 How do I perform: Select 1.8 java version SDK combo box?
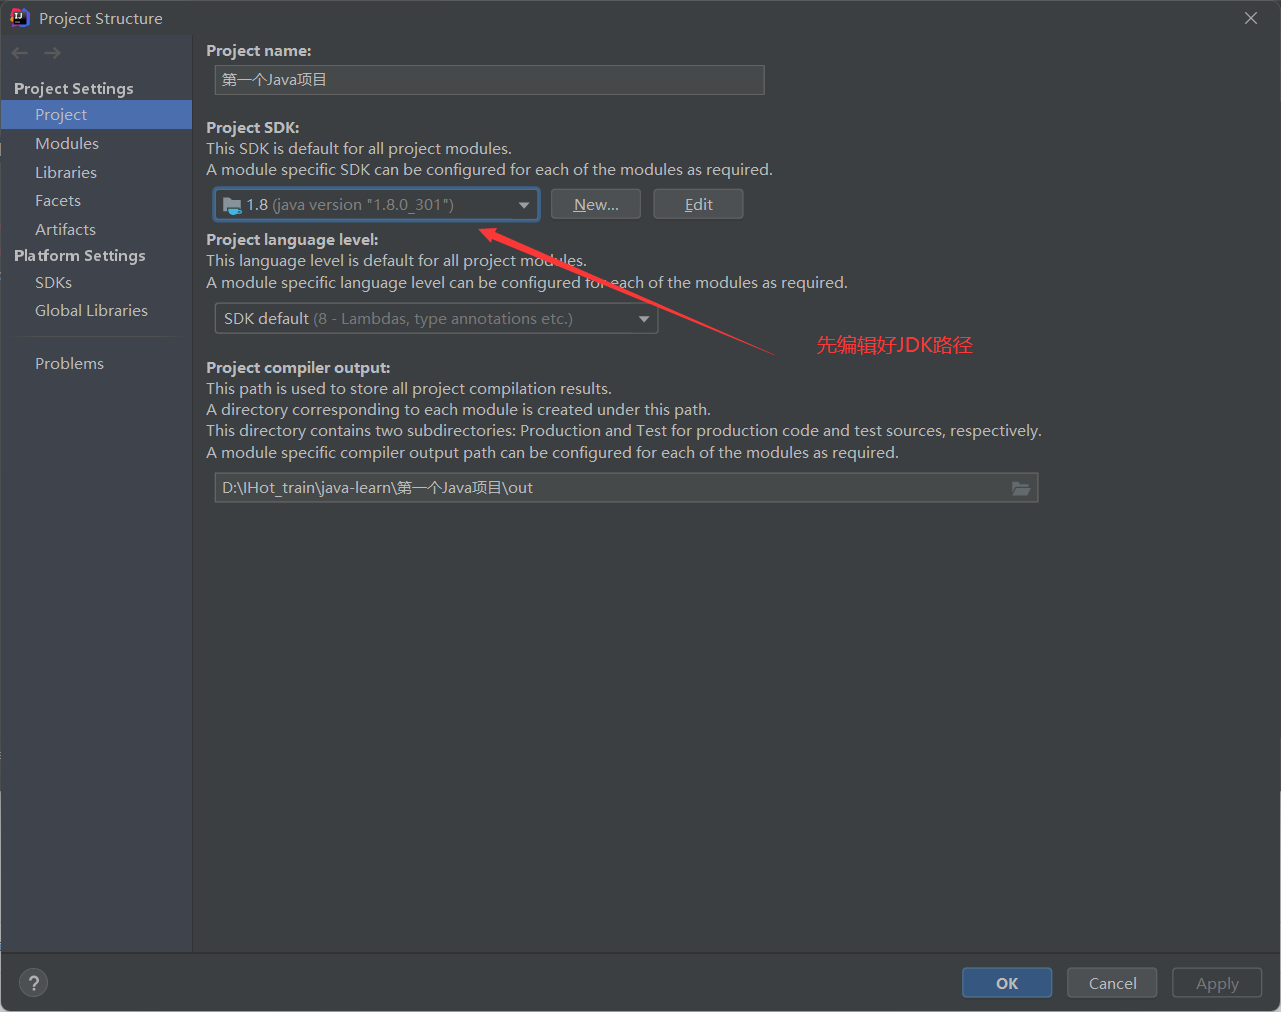point(377,205)
